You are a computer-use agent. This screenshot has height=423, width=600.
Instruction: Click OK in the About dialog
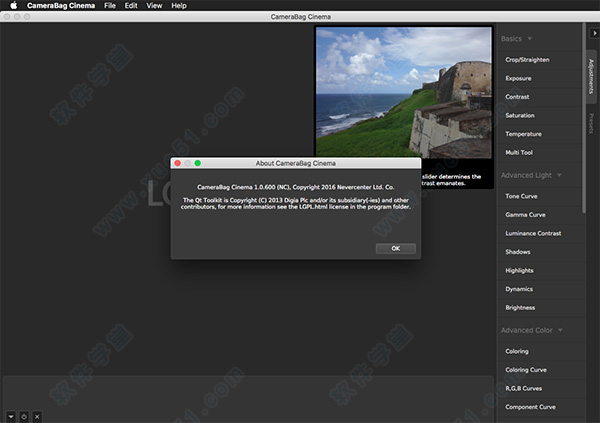tap(396, 248)
